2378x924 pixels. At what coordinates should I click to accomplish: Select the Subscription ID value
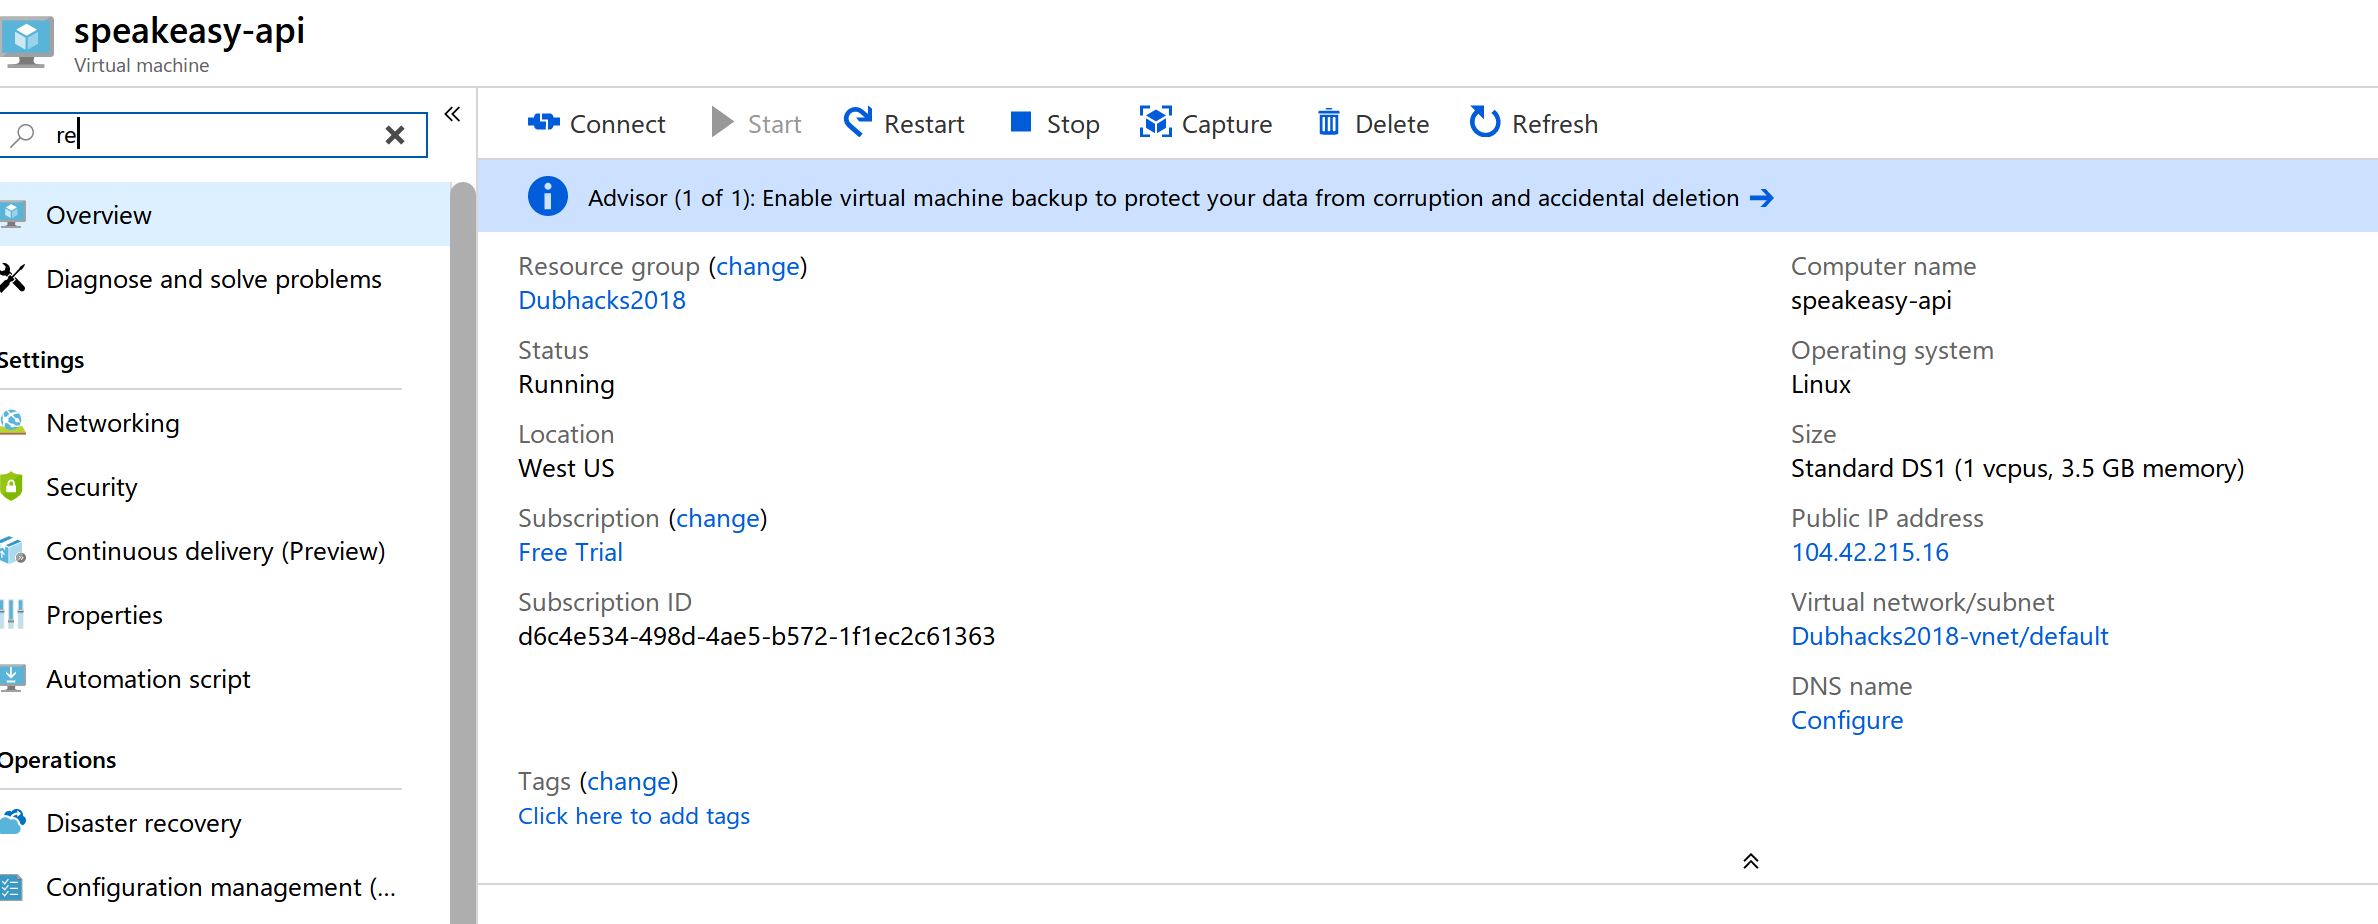(x=756, y=636)
